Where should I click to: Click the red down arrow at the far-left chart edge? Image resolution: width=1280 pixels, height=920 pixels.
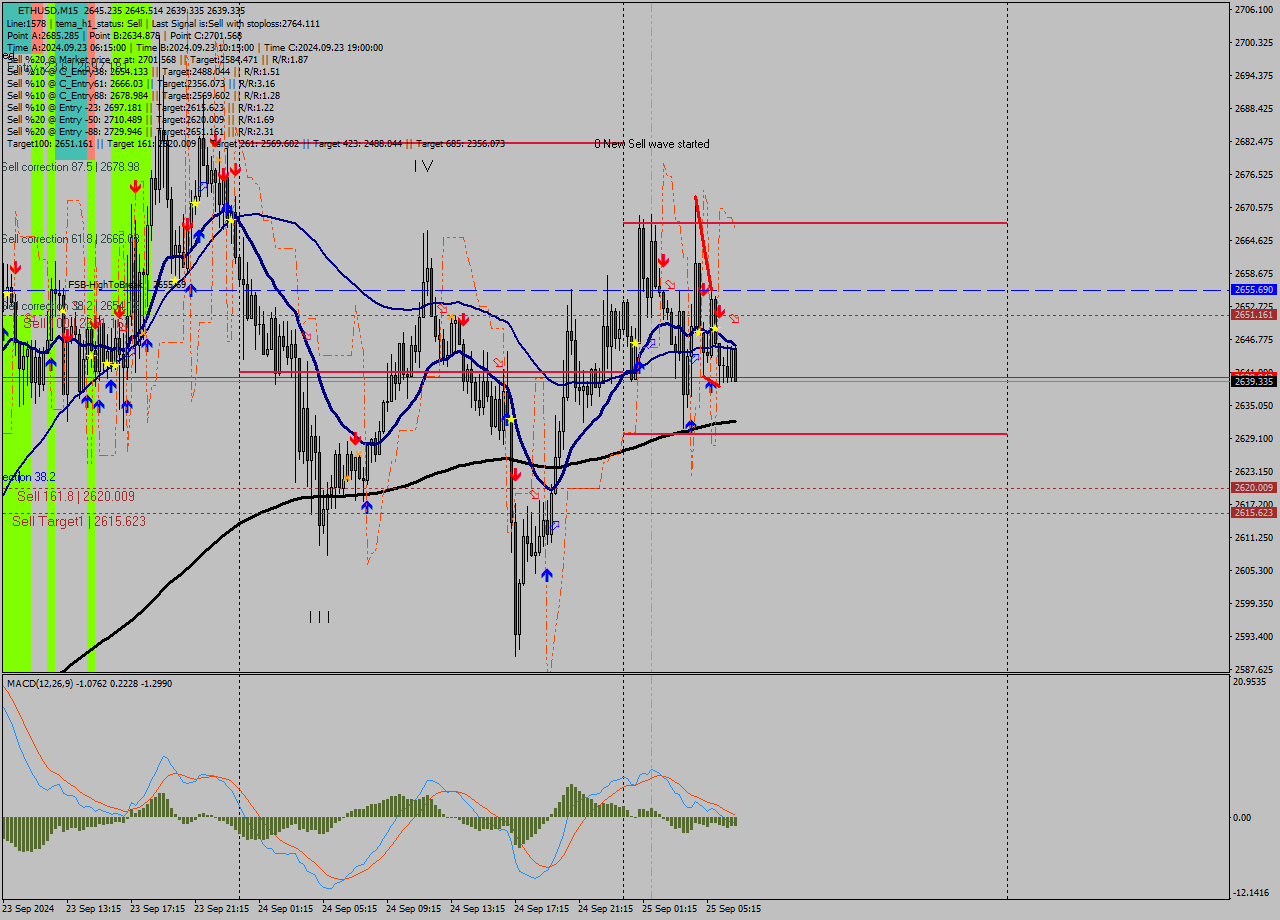(x=15, y=268)
